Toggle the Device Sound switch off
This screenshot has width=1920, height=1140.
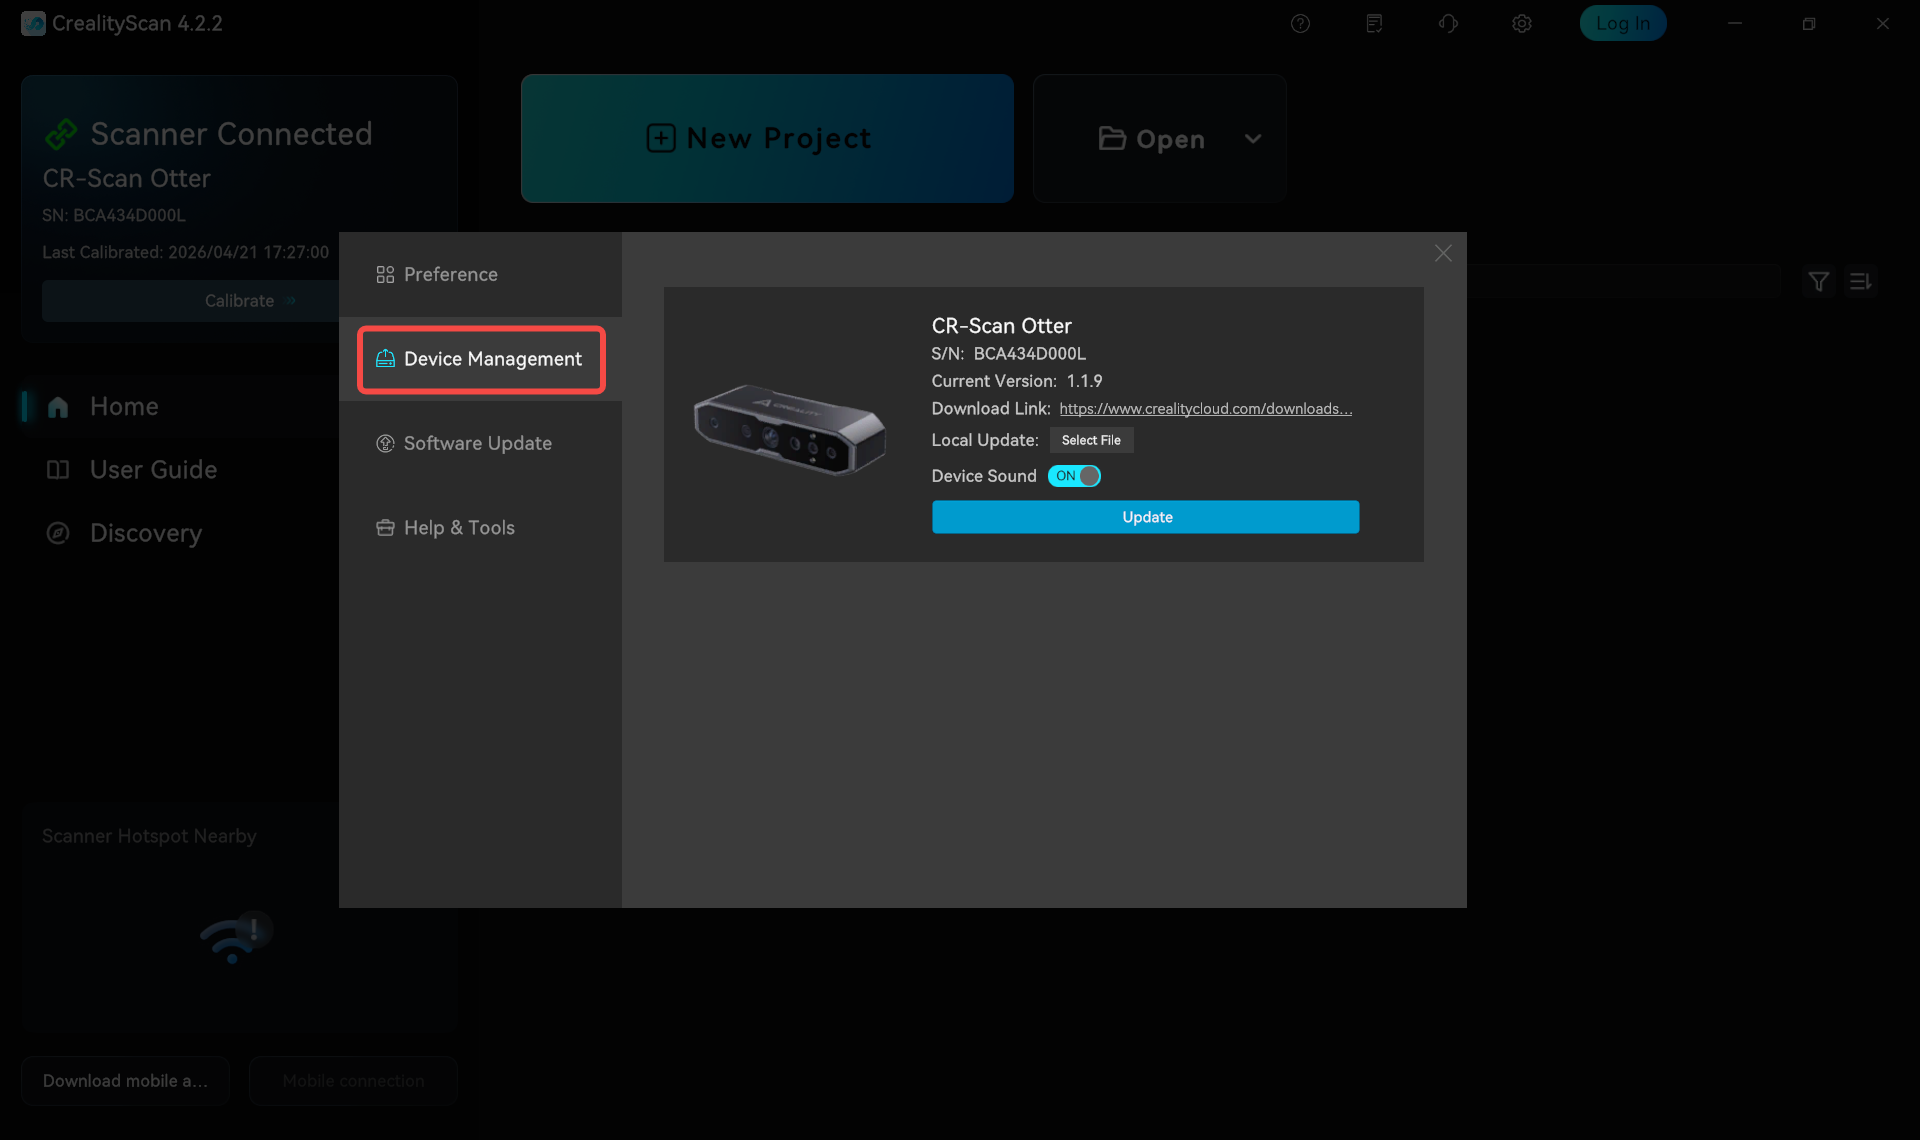point(1074,476)
